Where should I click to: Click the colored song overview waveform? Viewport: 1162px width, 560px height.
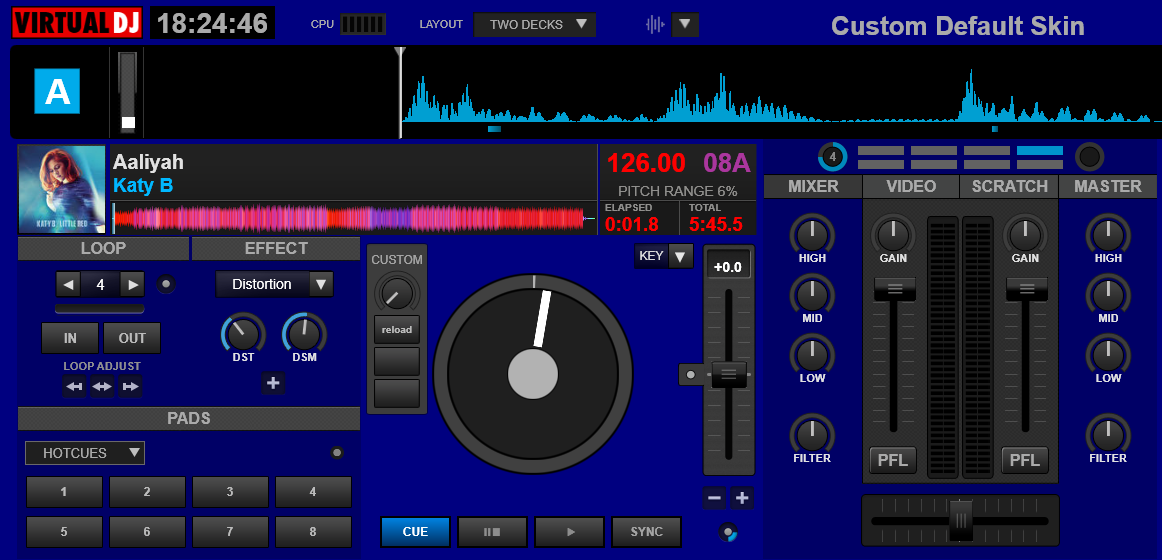tap(354, 219)
